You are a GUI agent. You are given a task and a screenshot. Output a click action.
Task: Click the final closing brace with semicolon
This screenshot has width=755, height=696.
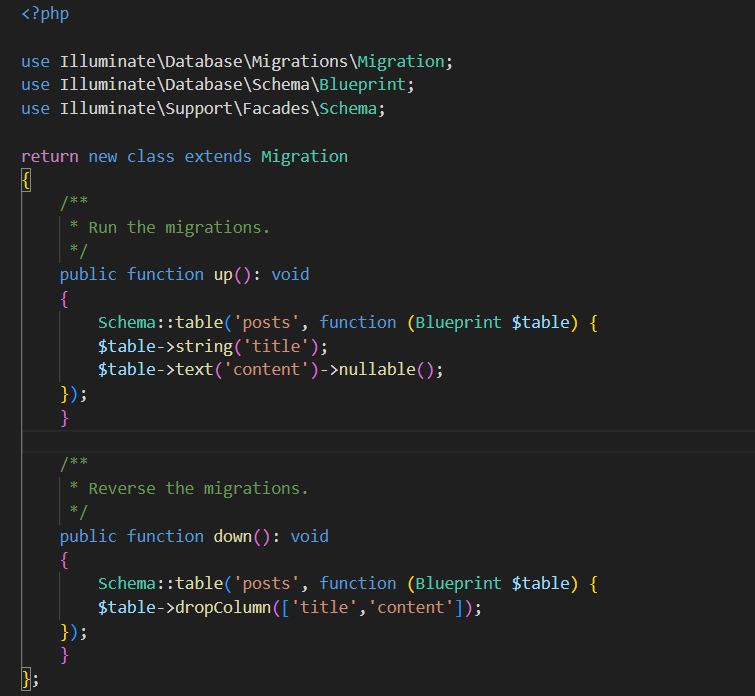pos(30,679)
